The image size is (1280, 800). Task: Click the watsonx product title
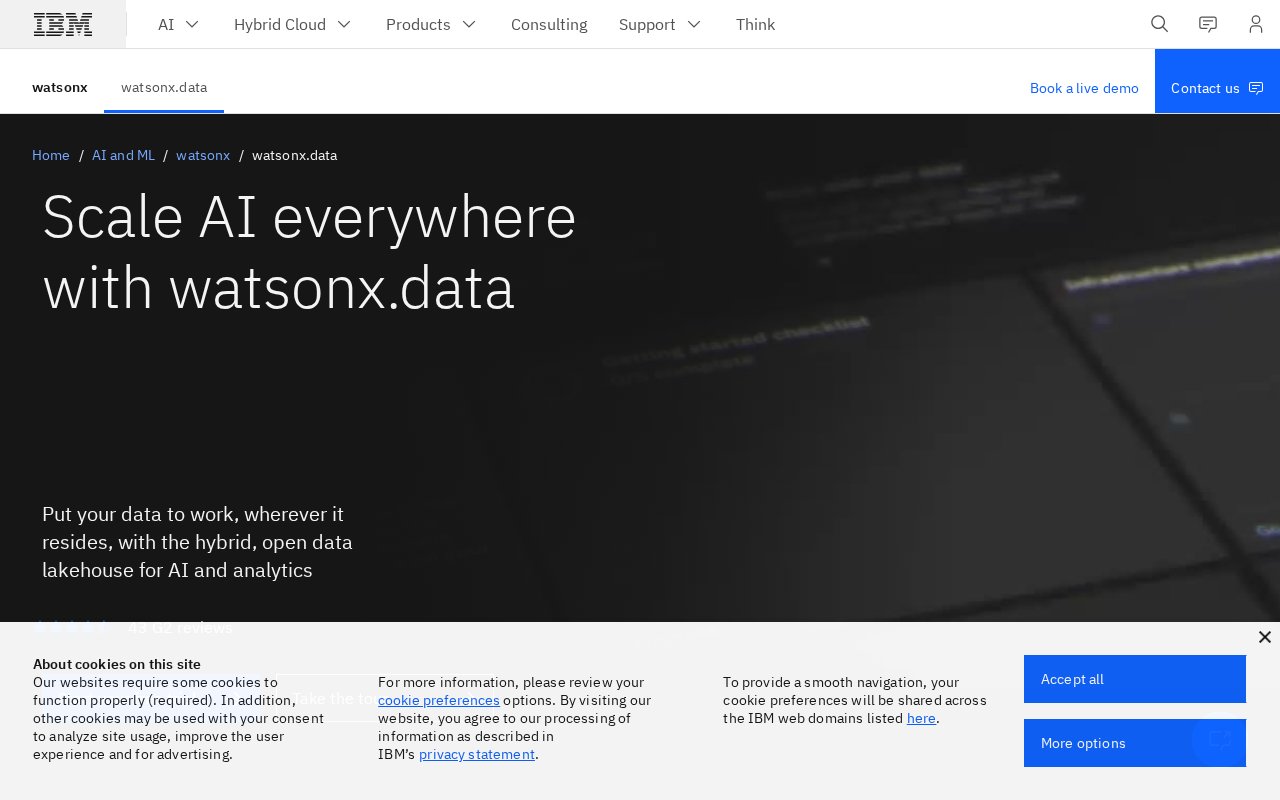[60, 88]
